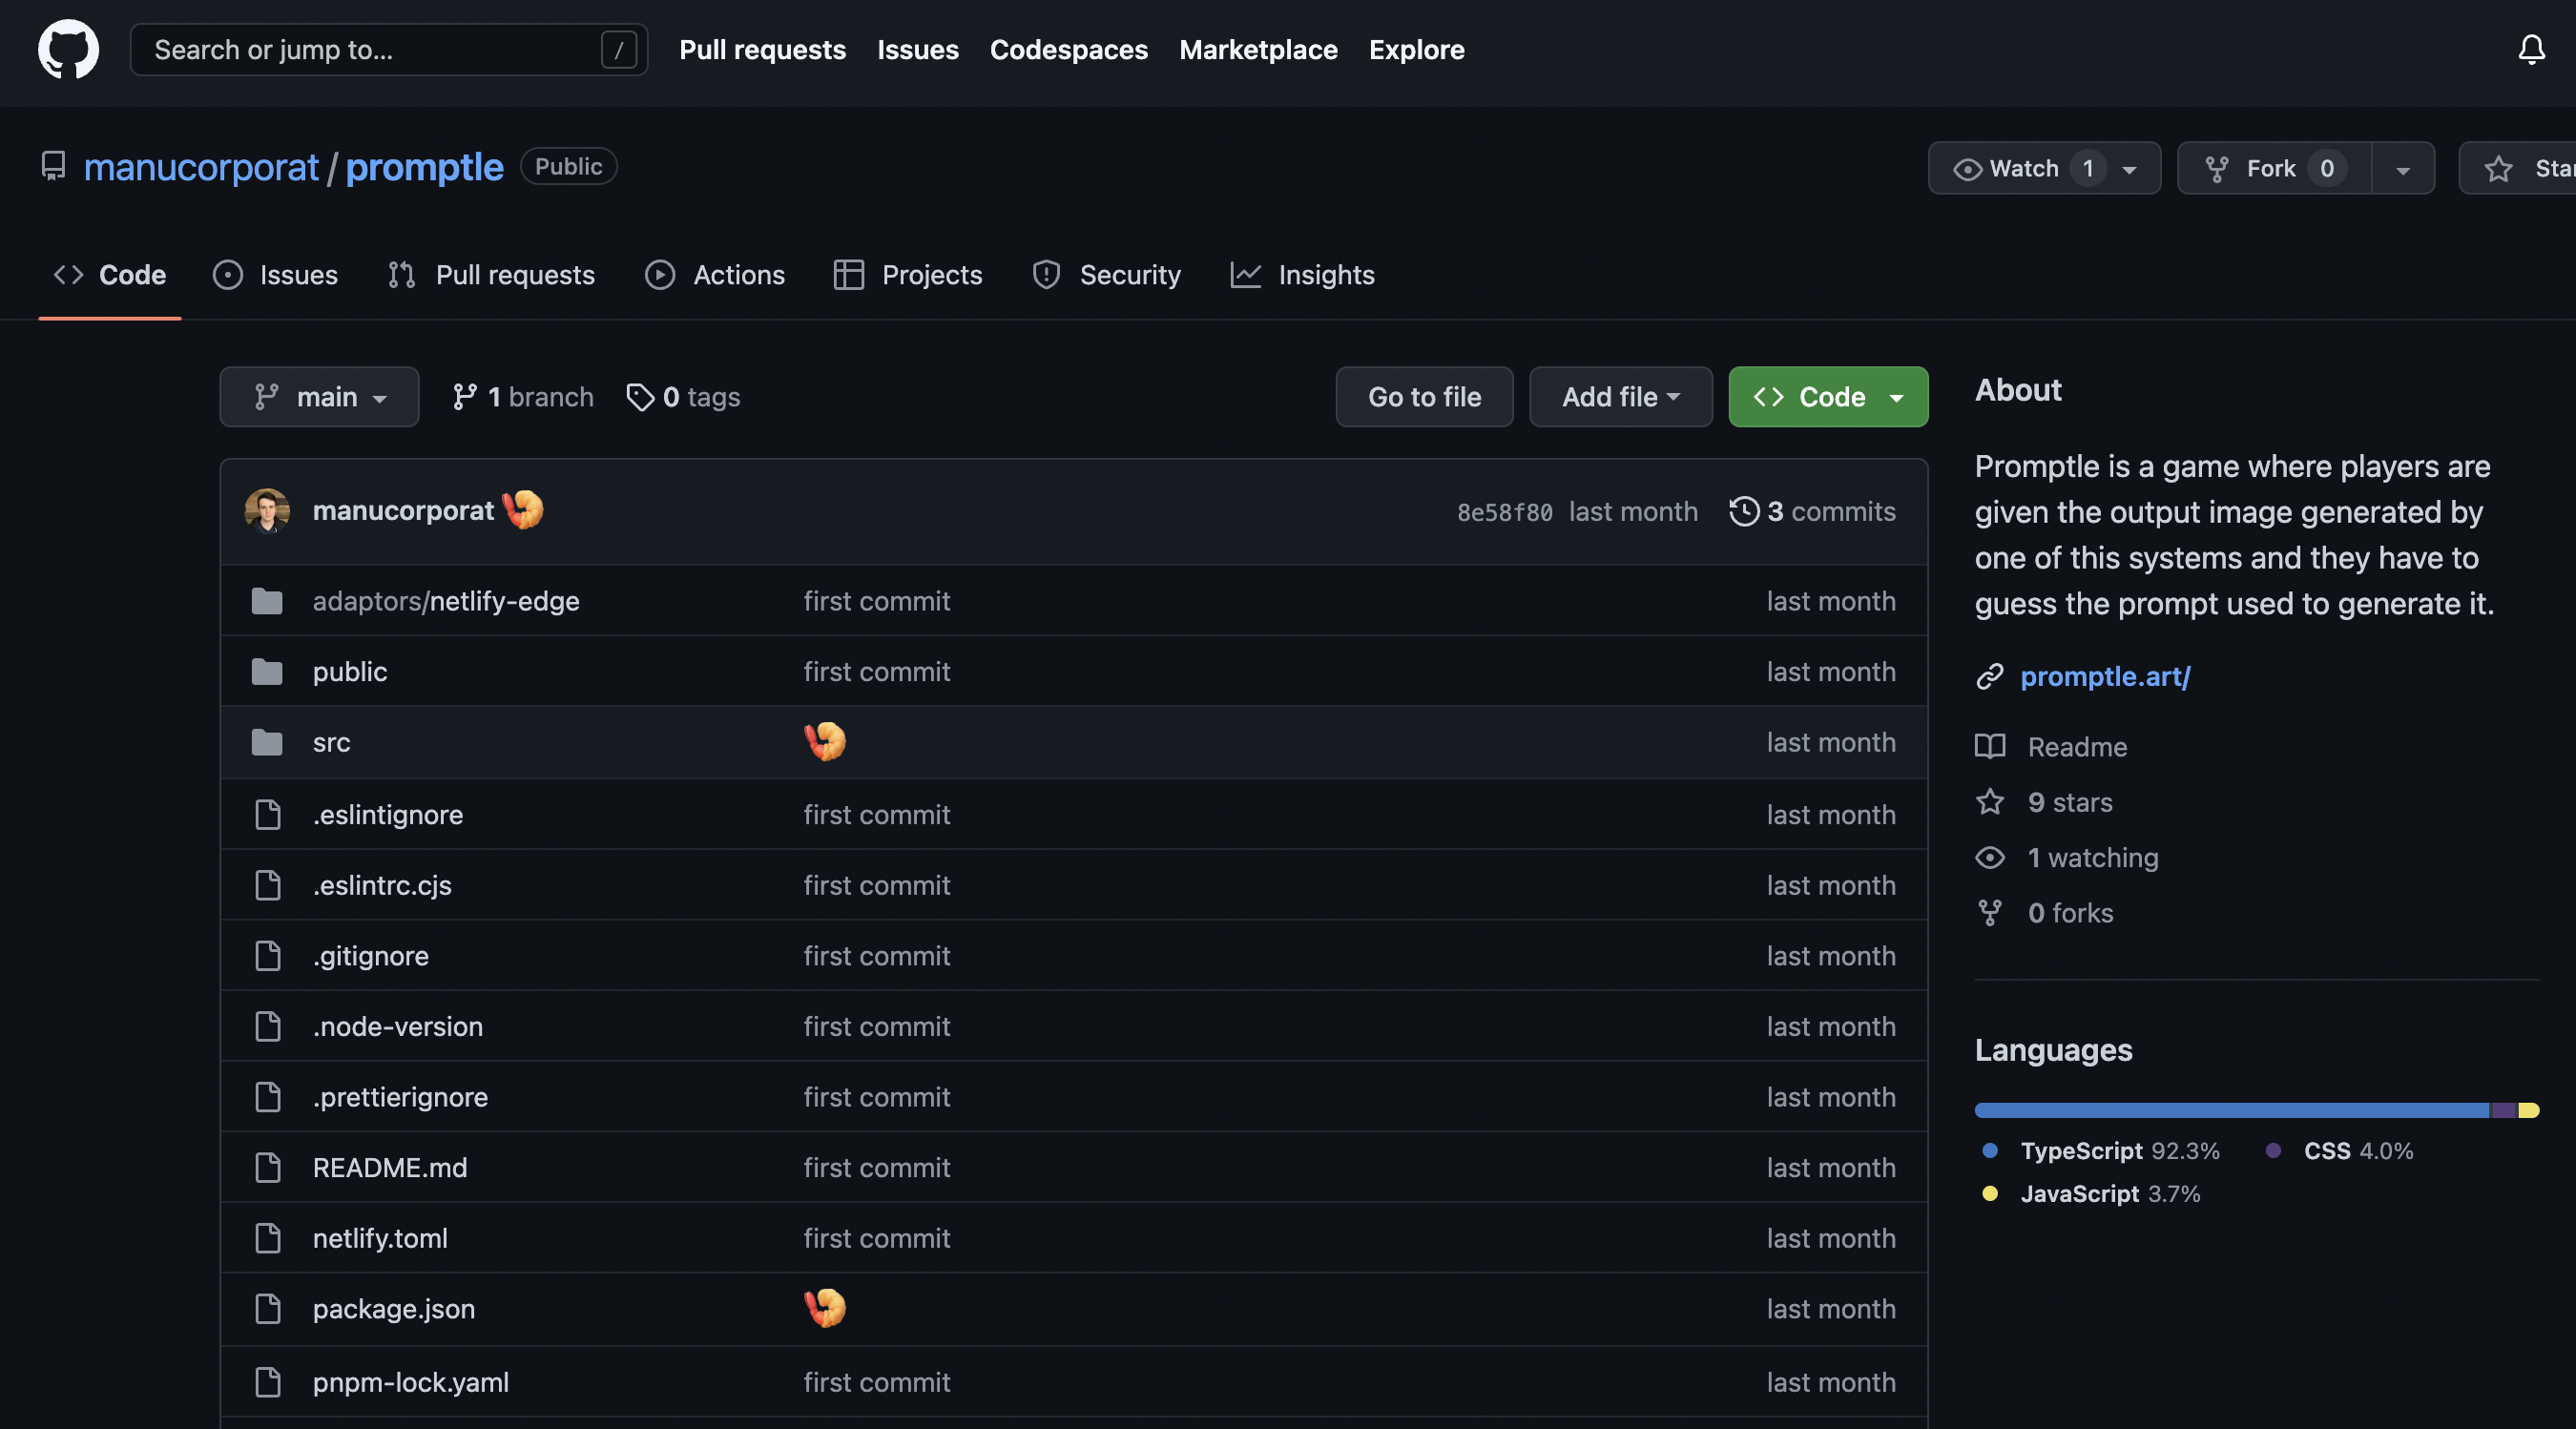Open the notifications bell

[2530, 49]
